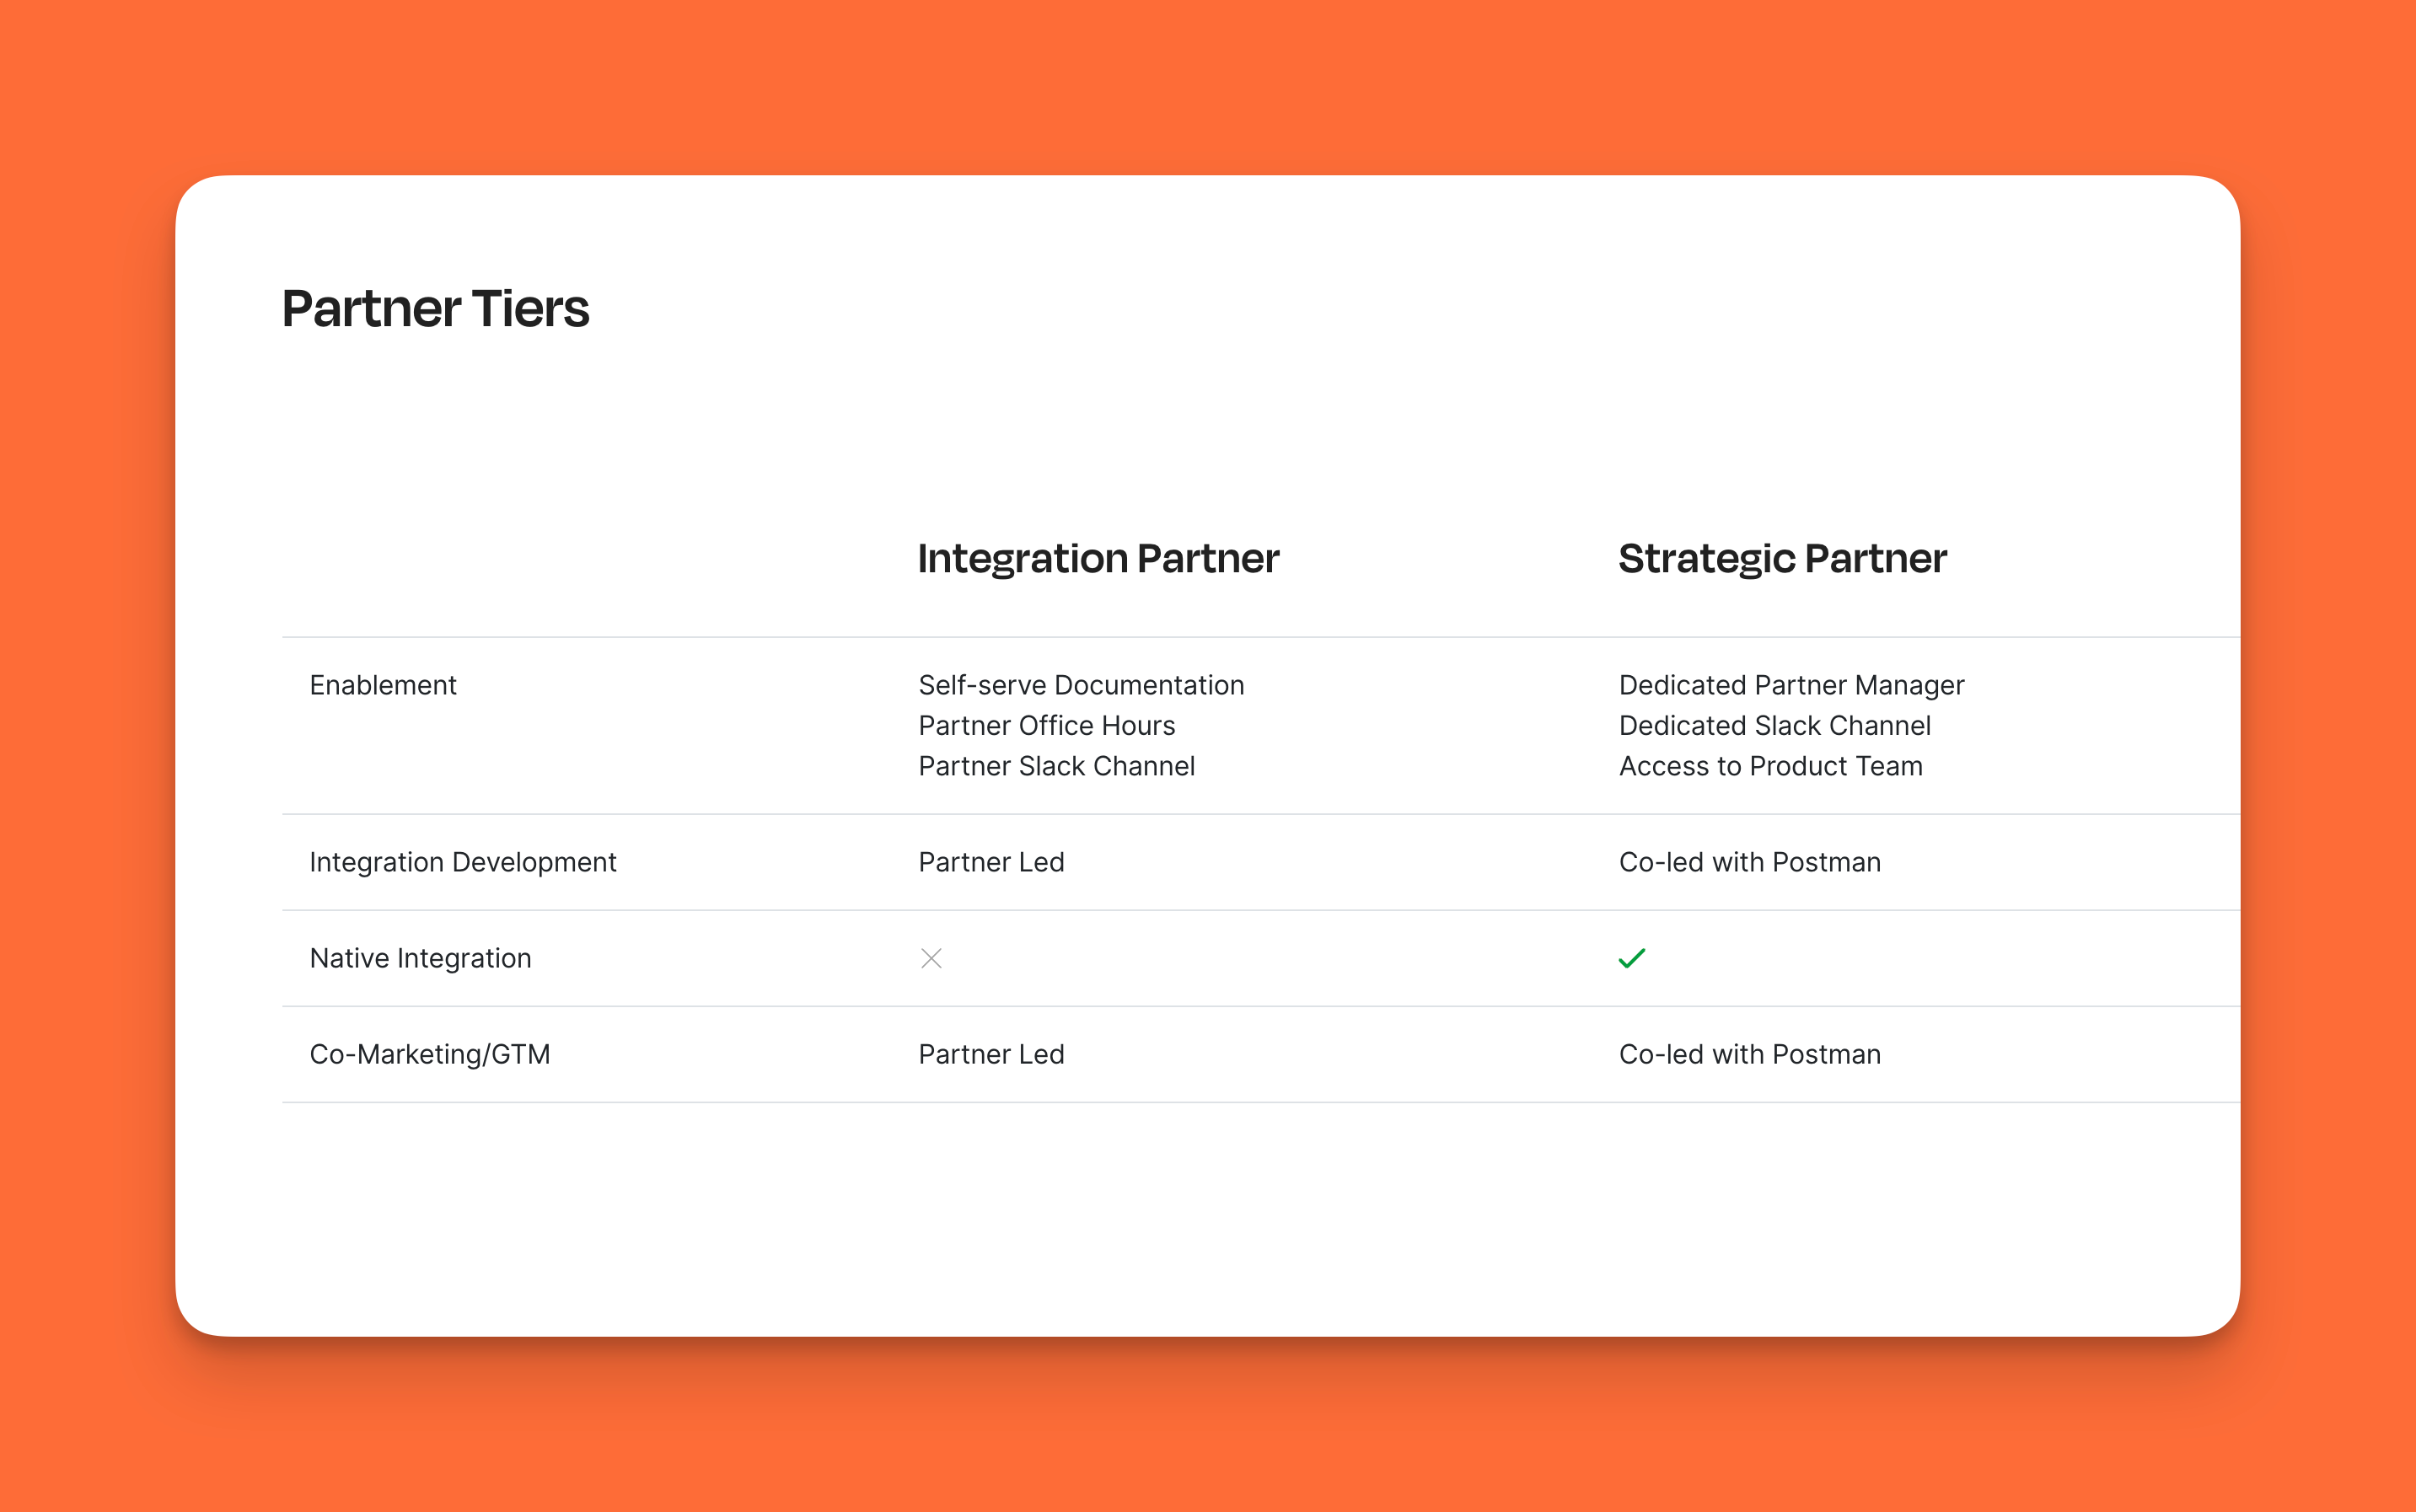
Task: Select the Native Integration row label
Action: [x=420, y=958]
